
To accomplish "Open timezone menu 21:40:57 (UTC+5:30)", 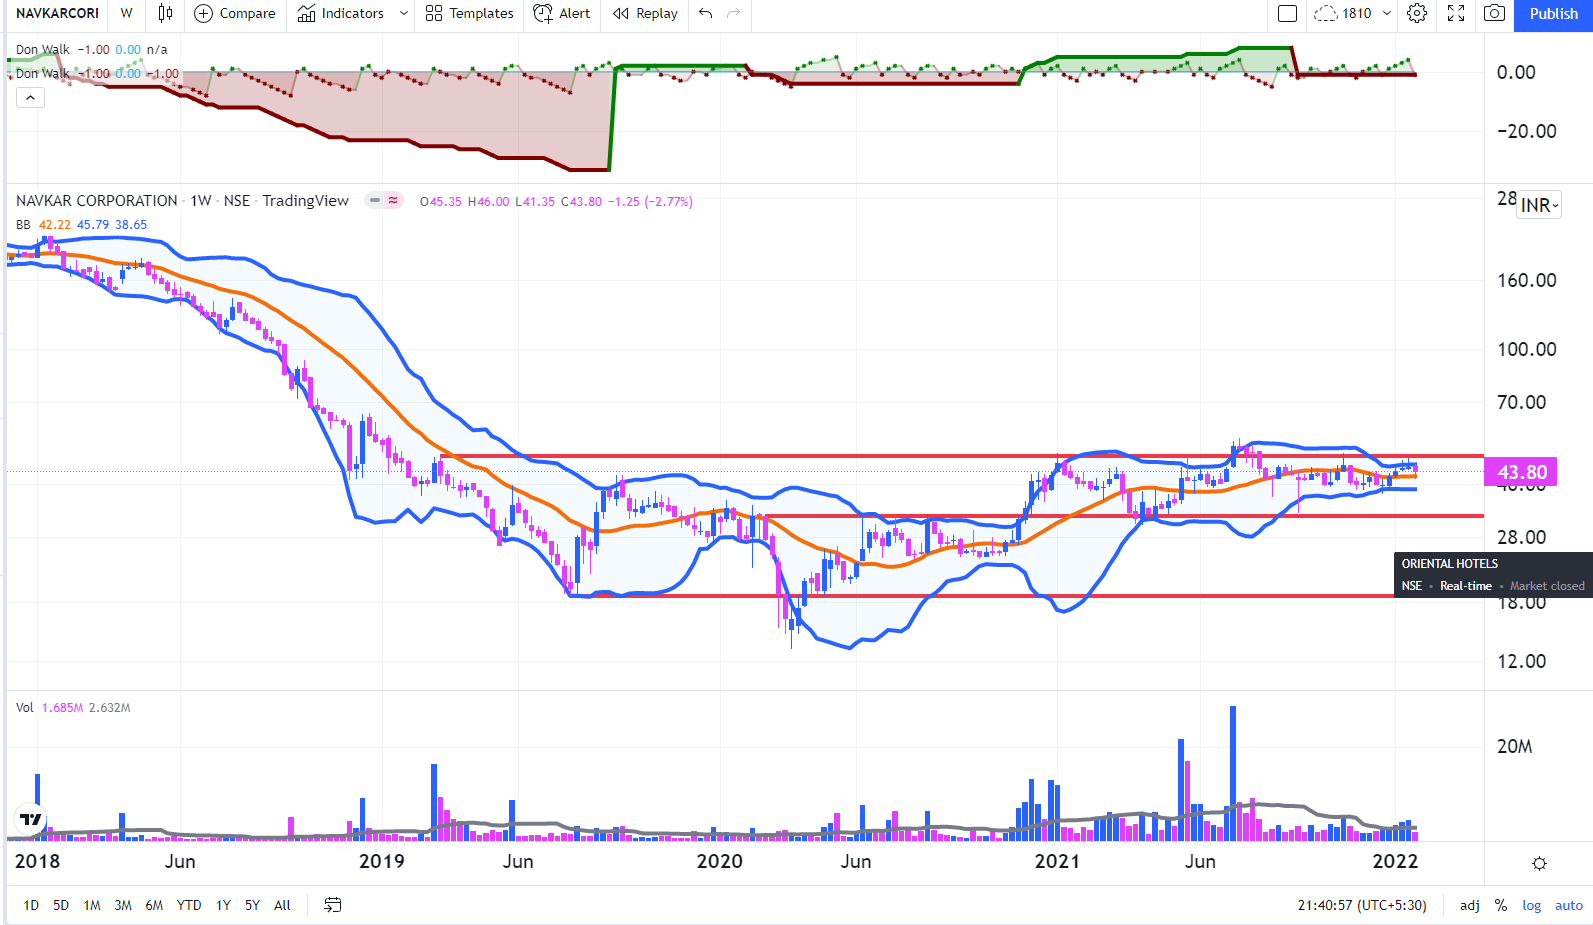I will [1362, 905].
